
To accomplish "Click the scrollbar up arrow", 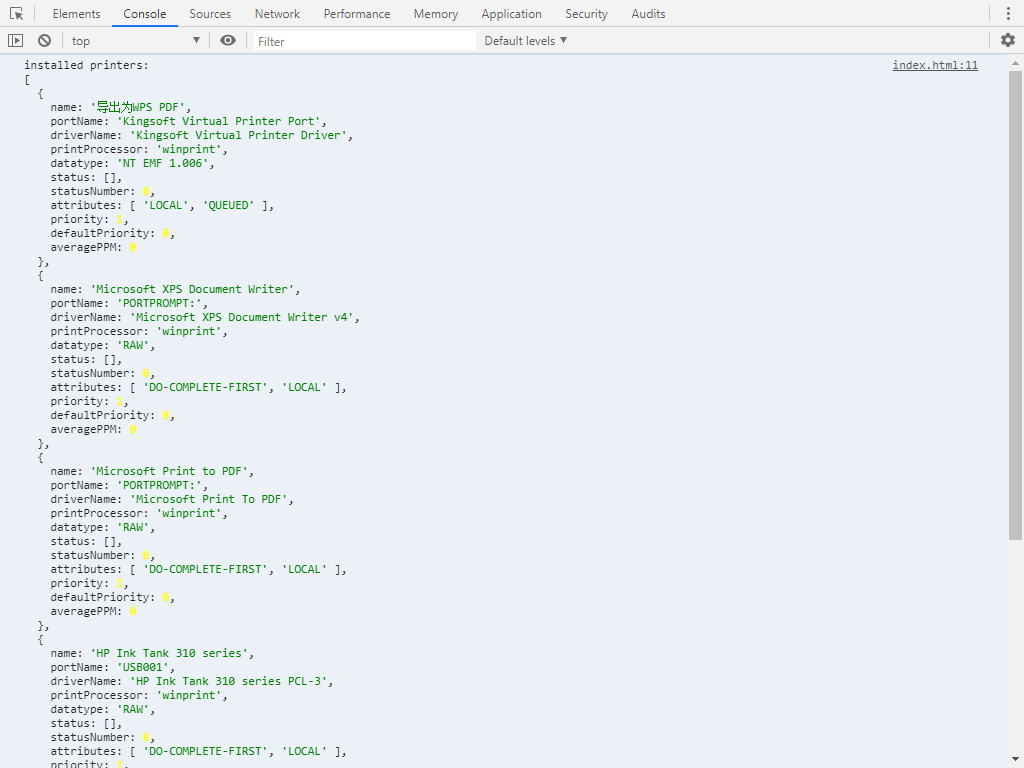I will pyautogui.click(x=1015, y=63).
